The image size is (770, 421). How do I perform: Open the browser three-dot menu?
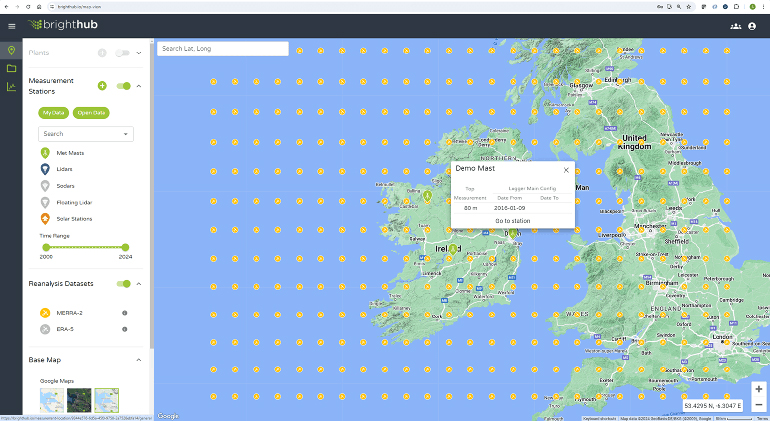tap(764, 7)
